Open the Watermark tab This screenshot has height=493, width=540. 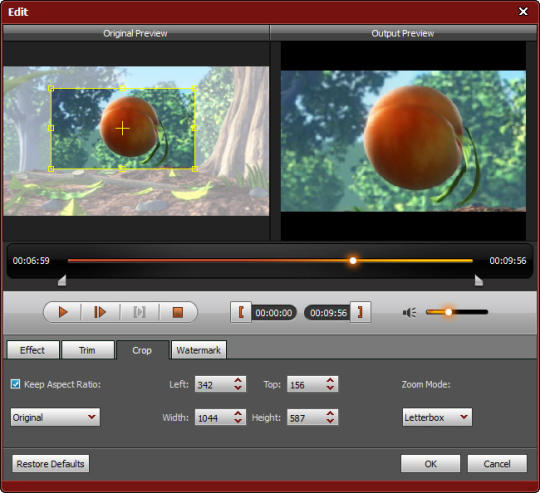(x=199, y=350)
